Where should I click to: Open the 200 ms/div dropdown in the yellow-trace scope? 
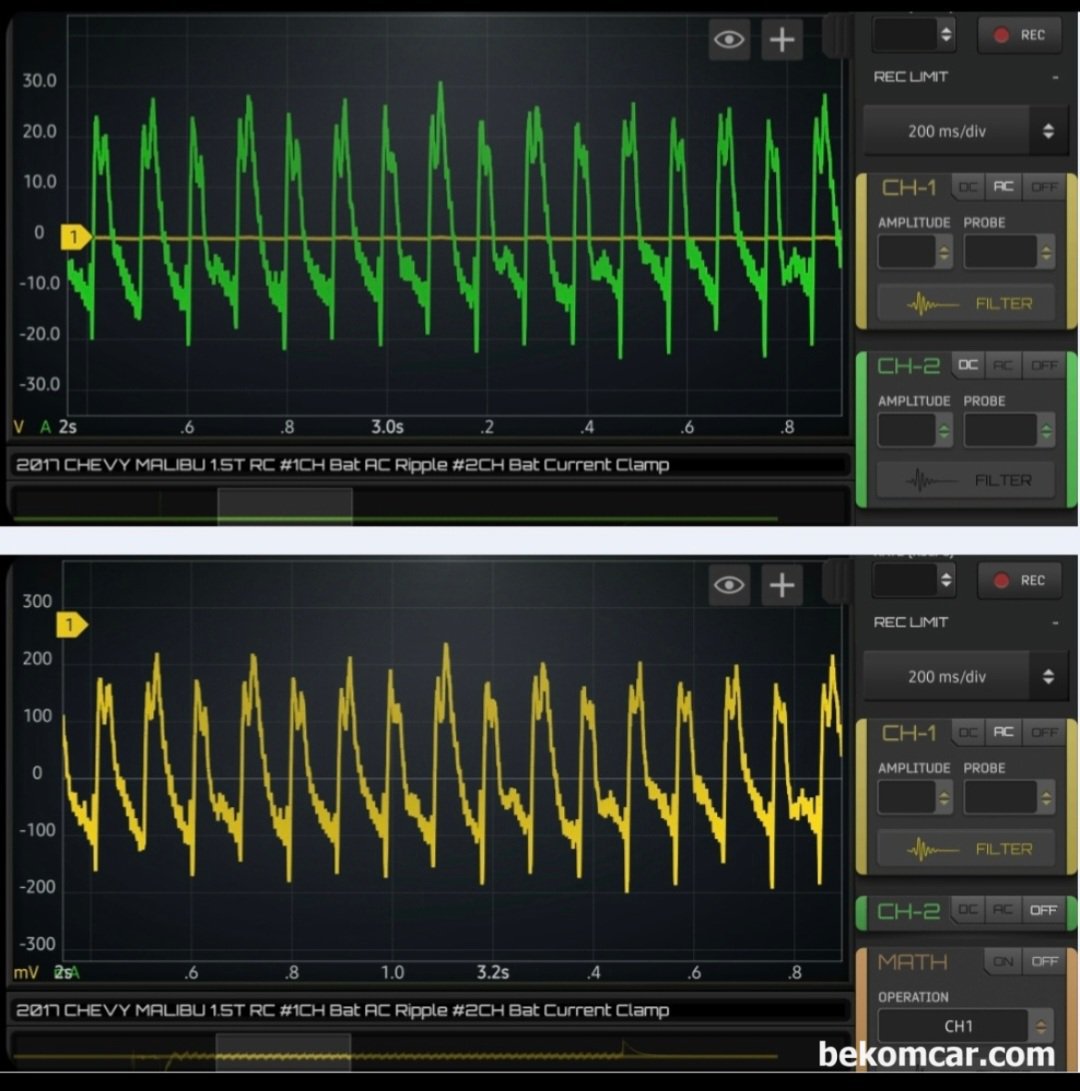(x=960, y=677)
